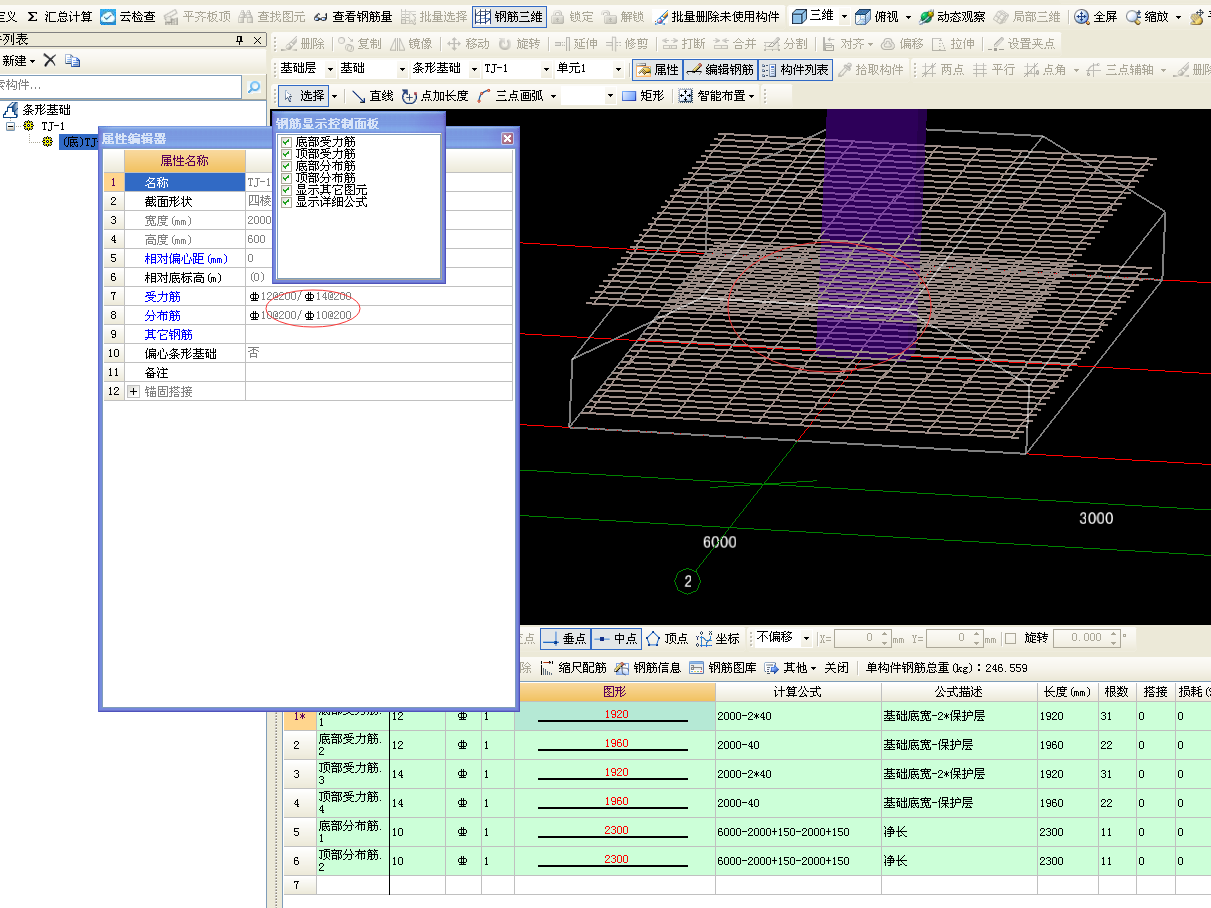
Task: Expand the 新建 new component dropdown
Action: coord(32,61)
